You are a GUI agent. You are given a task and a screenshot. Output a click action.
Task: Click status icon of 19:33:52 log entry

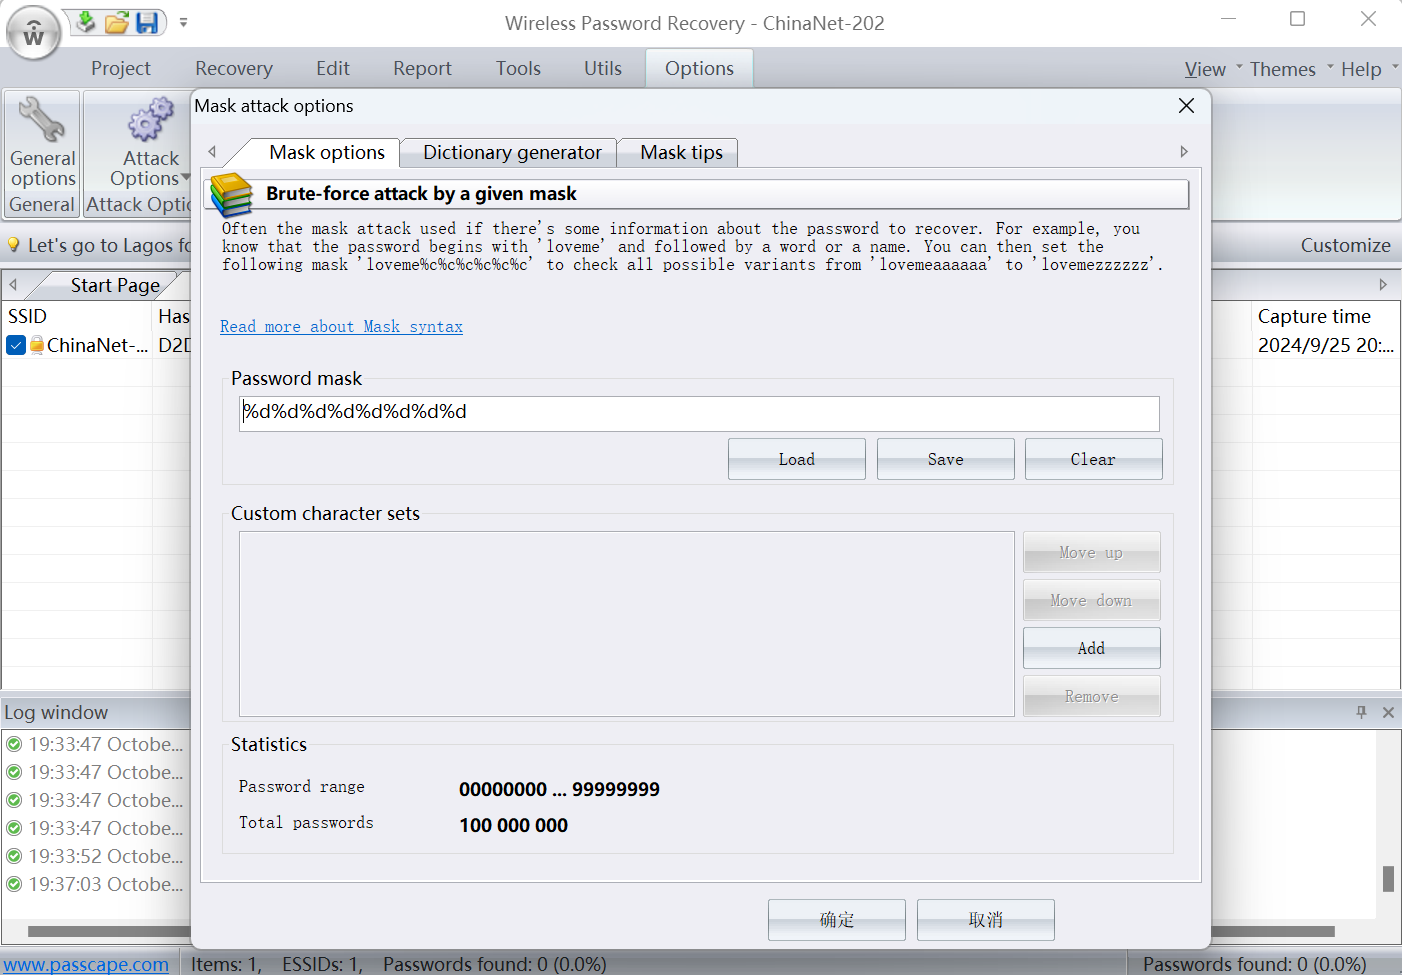[14, 856]
